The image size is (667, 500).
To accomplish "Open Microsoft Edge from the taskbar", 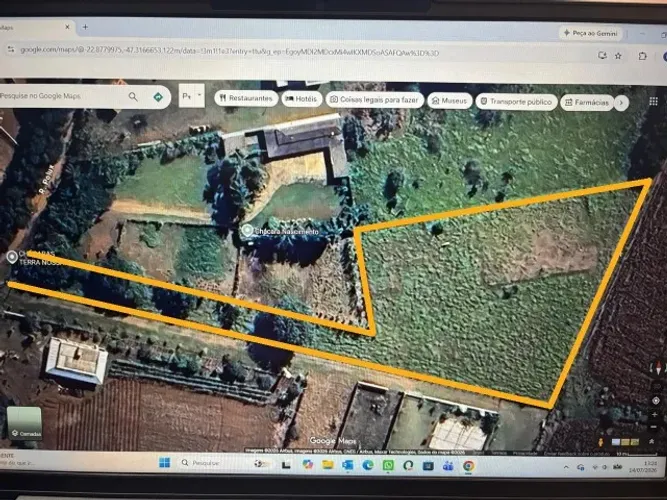I will [x=368, y=465].
